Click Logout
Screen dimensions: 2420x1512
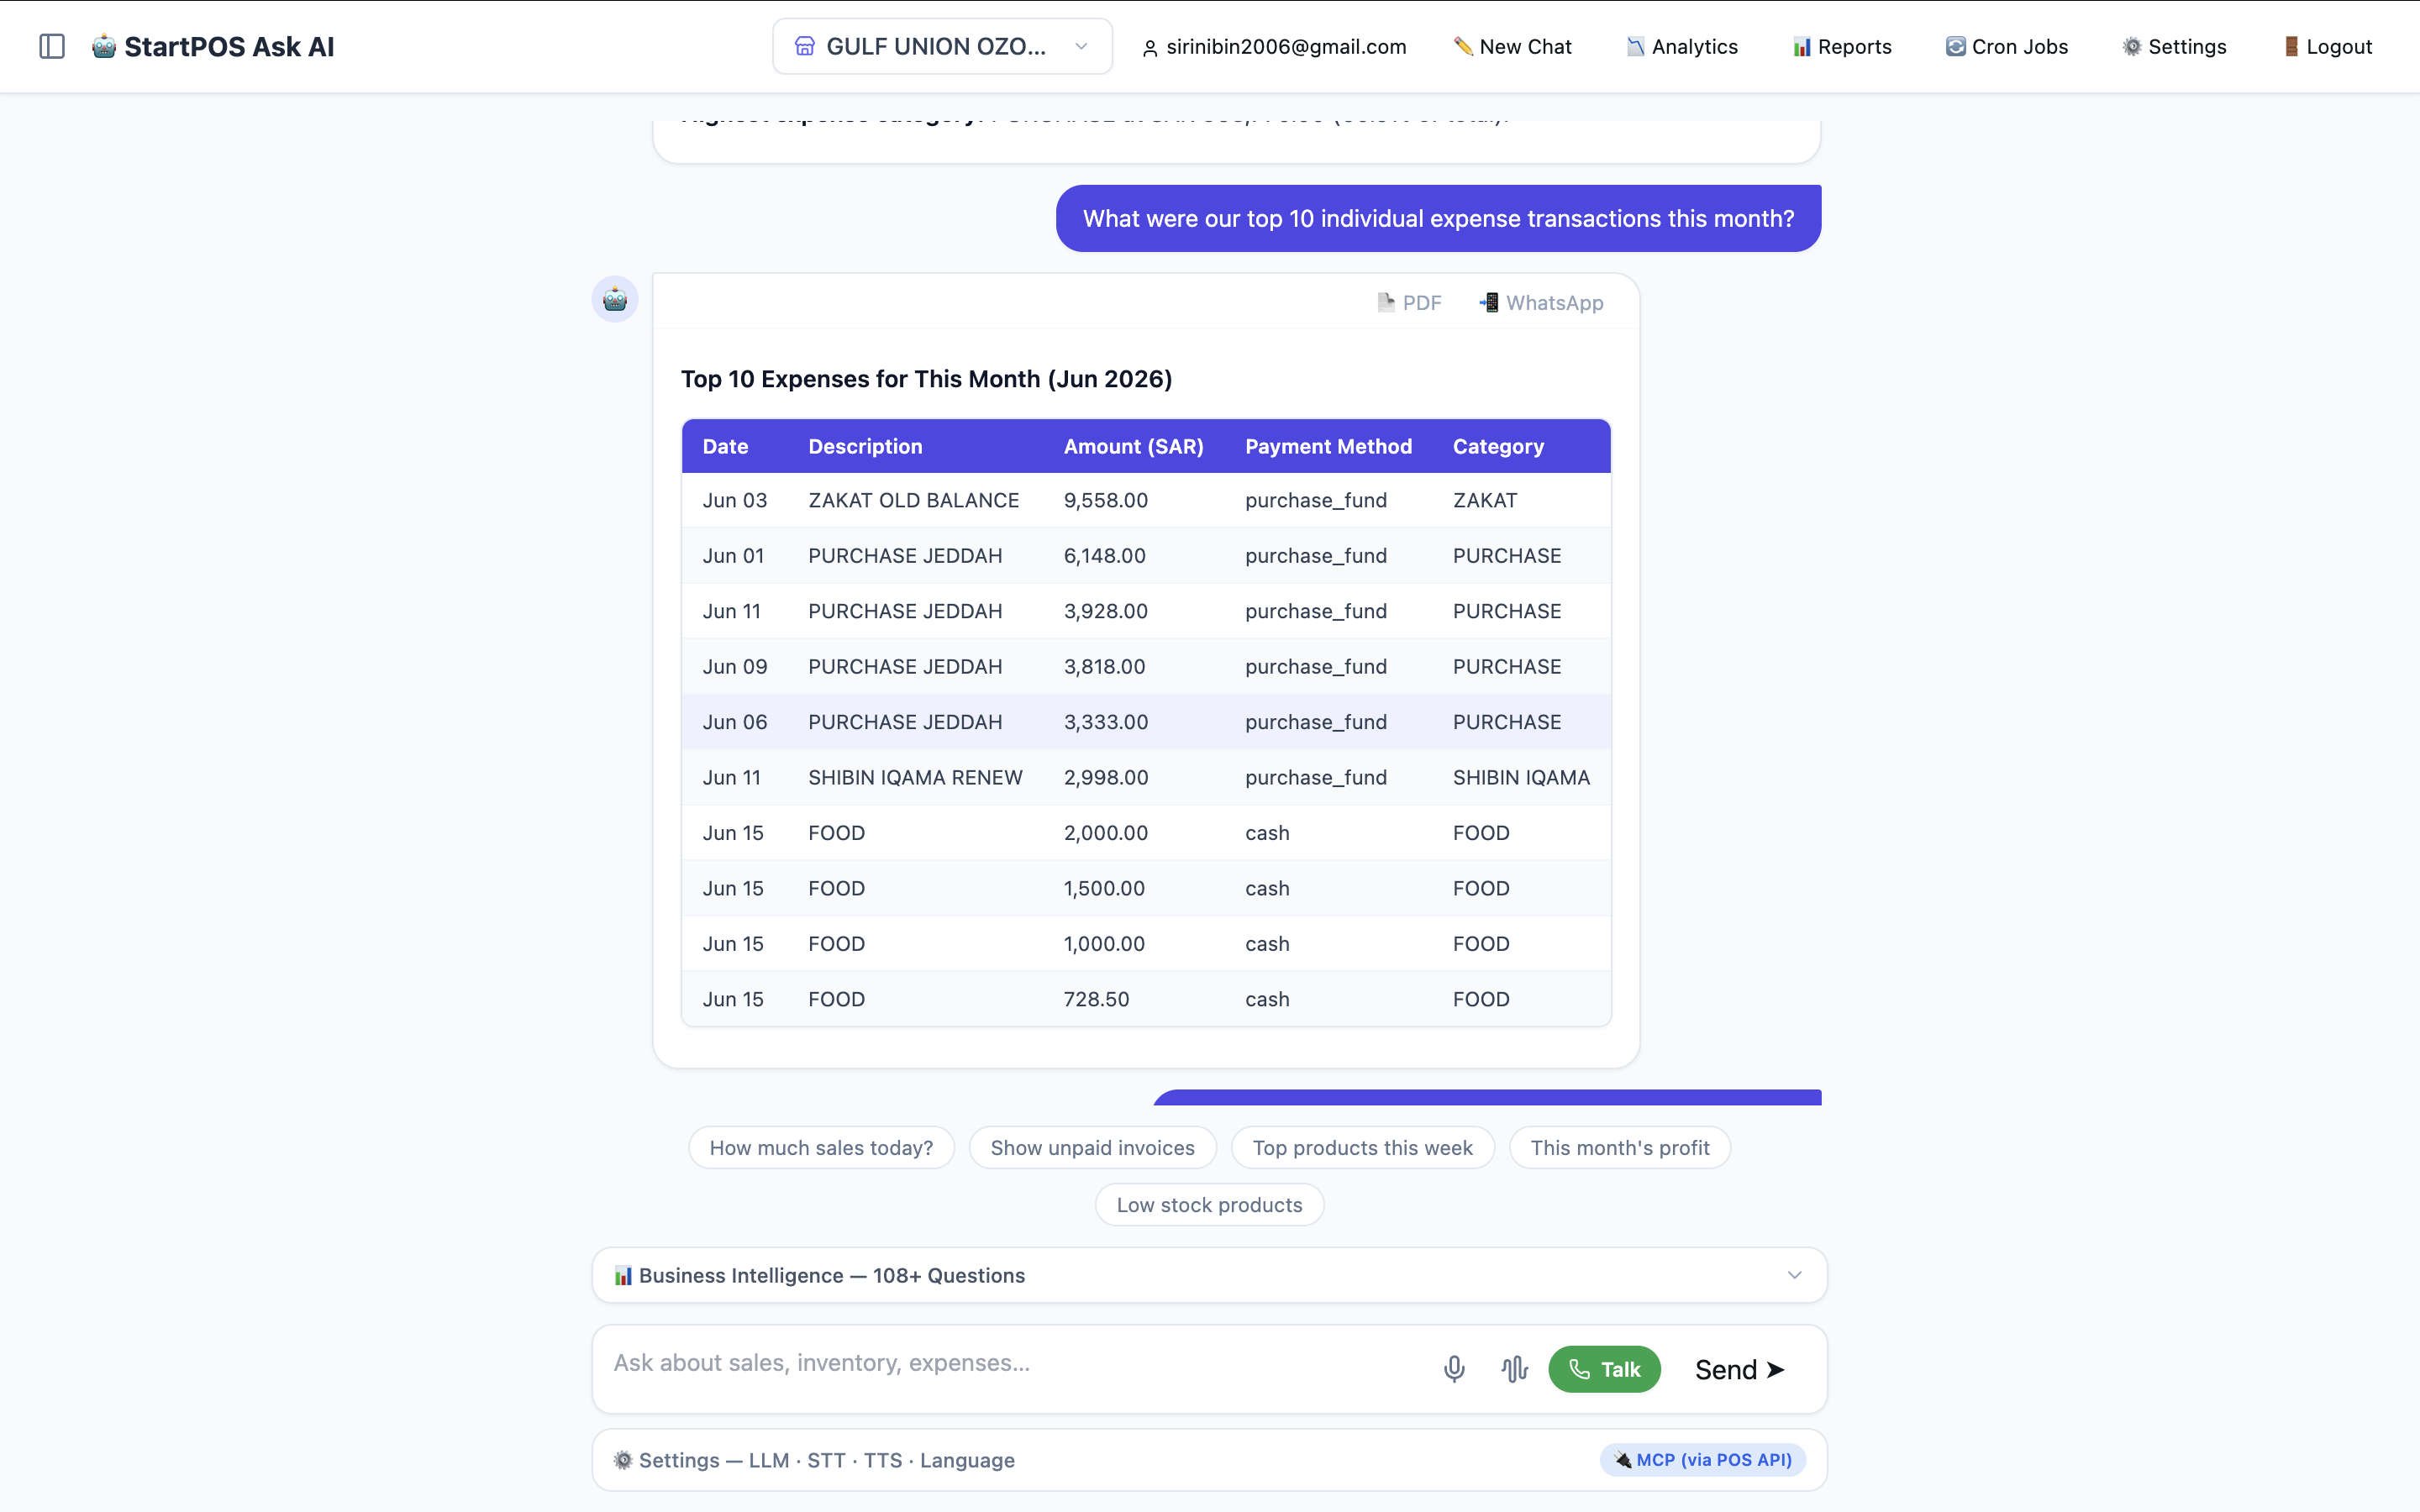coord(2327,47)
